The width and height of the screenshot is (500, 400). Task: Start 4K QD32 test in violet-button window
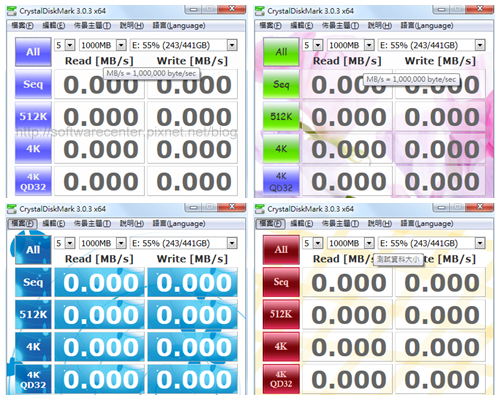click(33, 181)
